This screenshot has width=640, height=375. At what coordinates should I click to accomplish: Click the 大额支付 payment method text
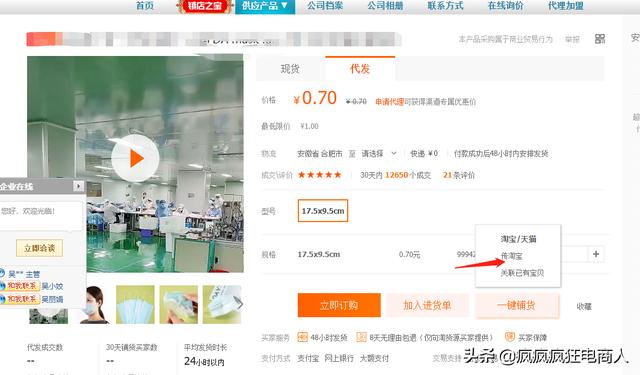(374, 358)
